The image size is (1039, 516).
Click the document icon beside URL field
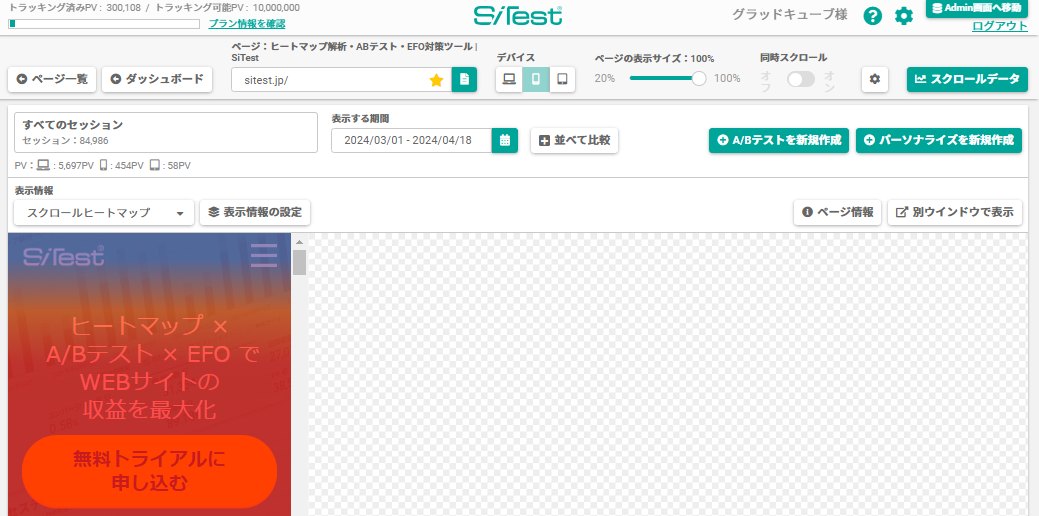coord(465,79)
